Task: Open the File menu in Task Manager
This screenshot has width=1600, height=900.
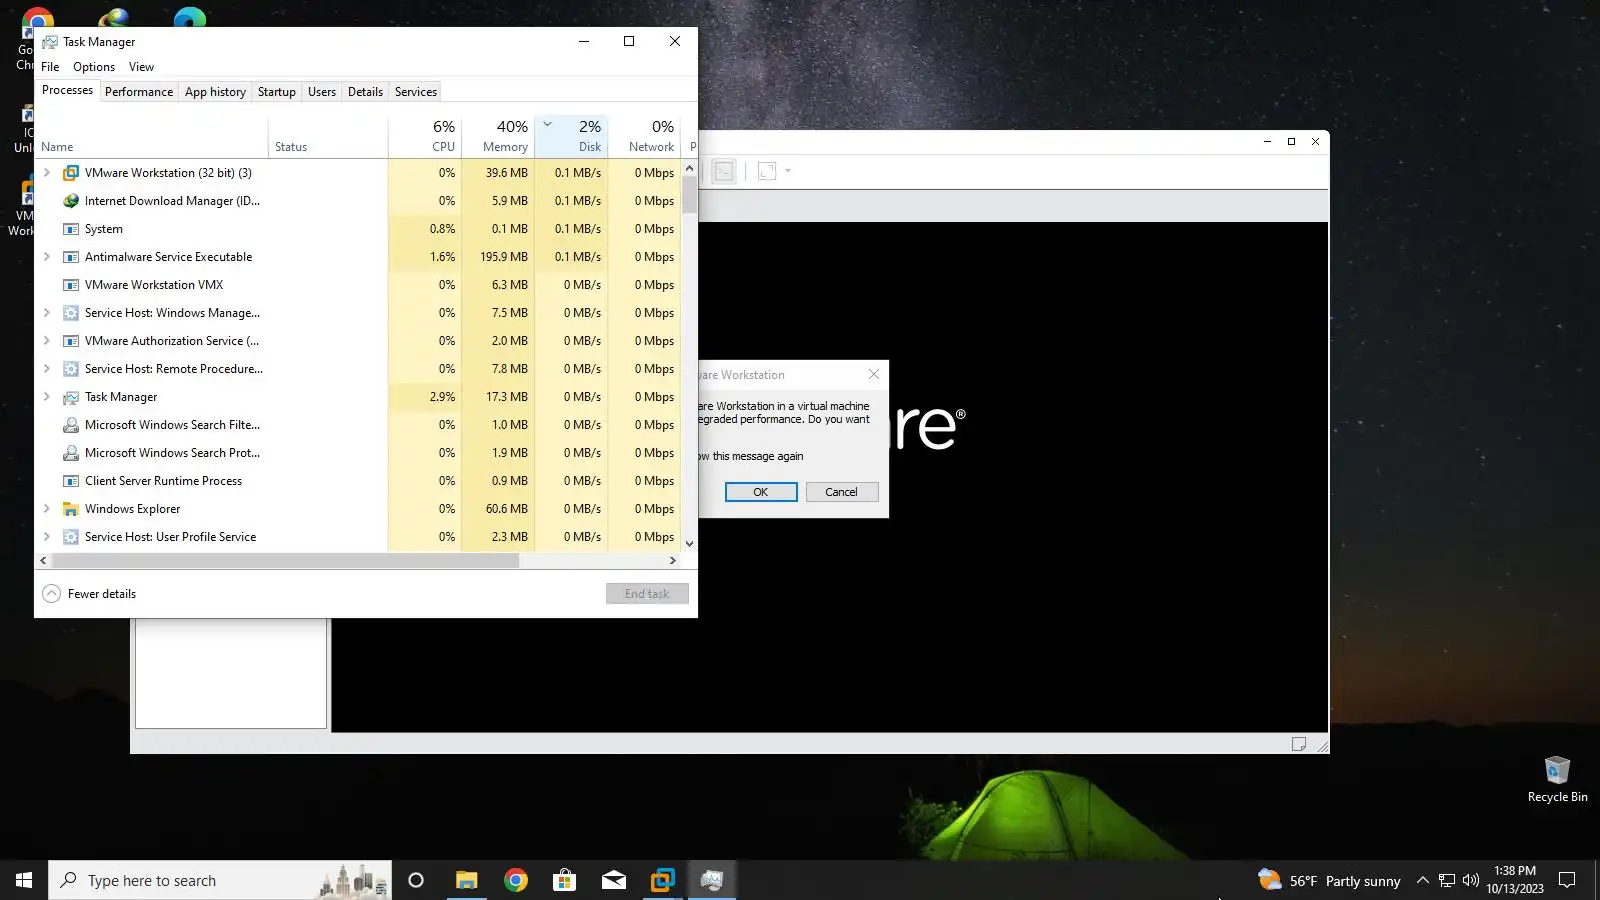Action: pos(50,67)
